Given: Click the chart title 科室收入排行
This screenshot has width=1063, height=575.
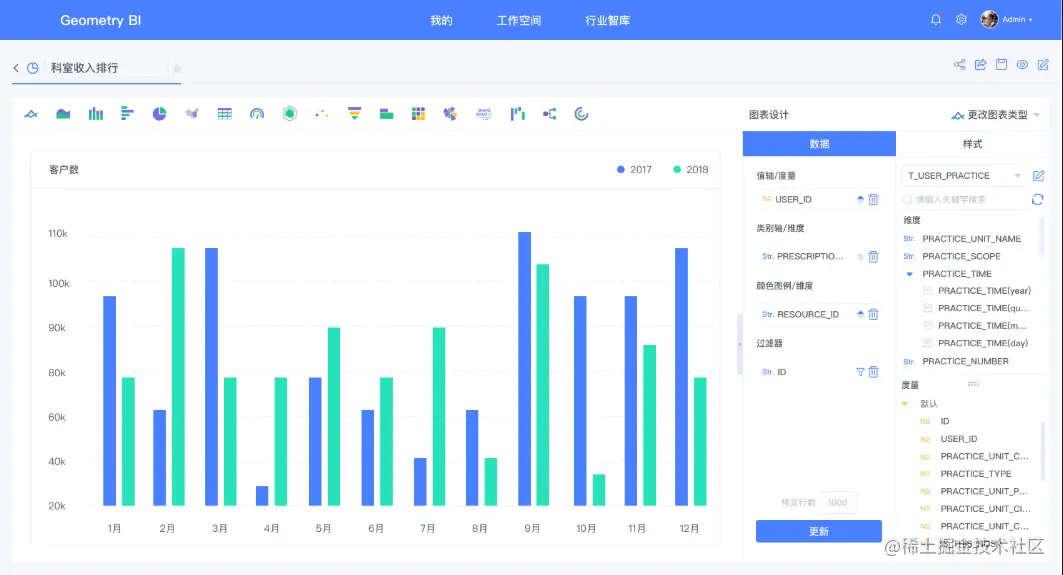Looking at the screenshot, I should [84, 68].
